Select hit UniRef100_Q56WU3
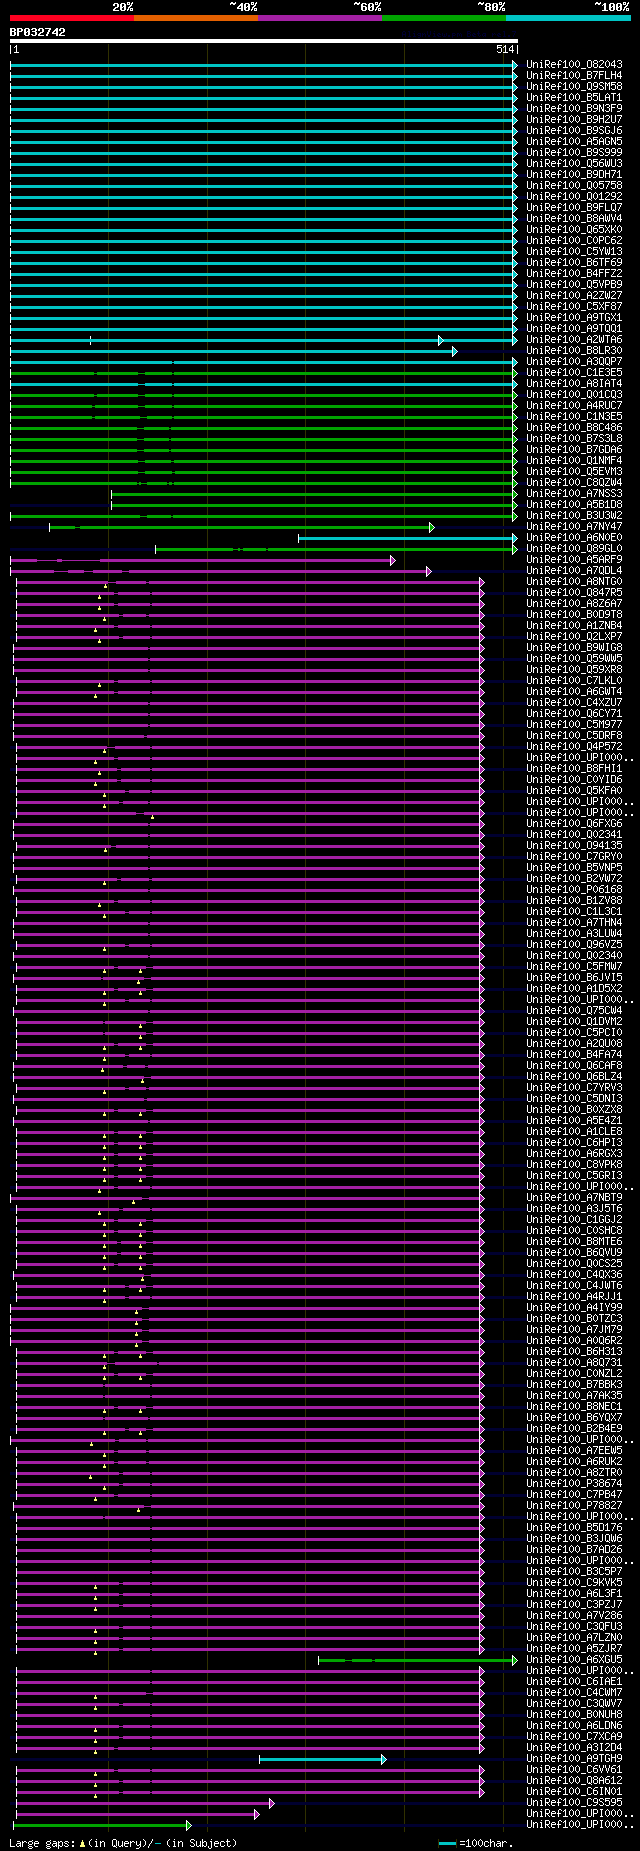640x1851 pixels. coord(574,163)
